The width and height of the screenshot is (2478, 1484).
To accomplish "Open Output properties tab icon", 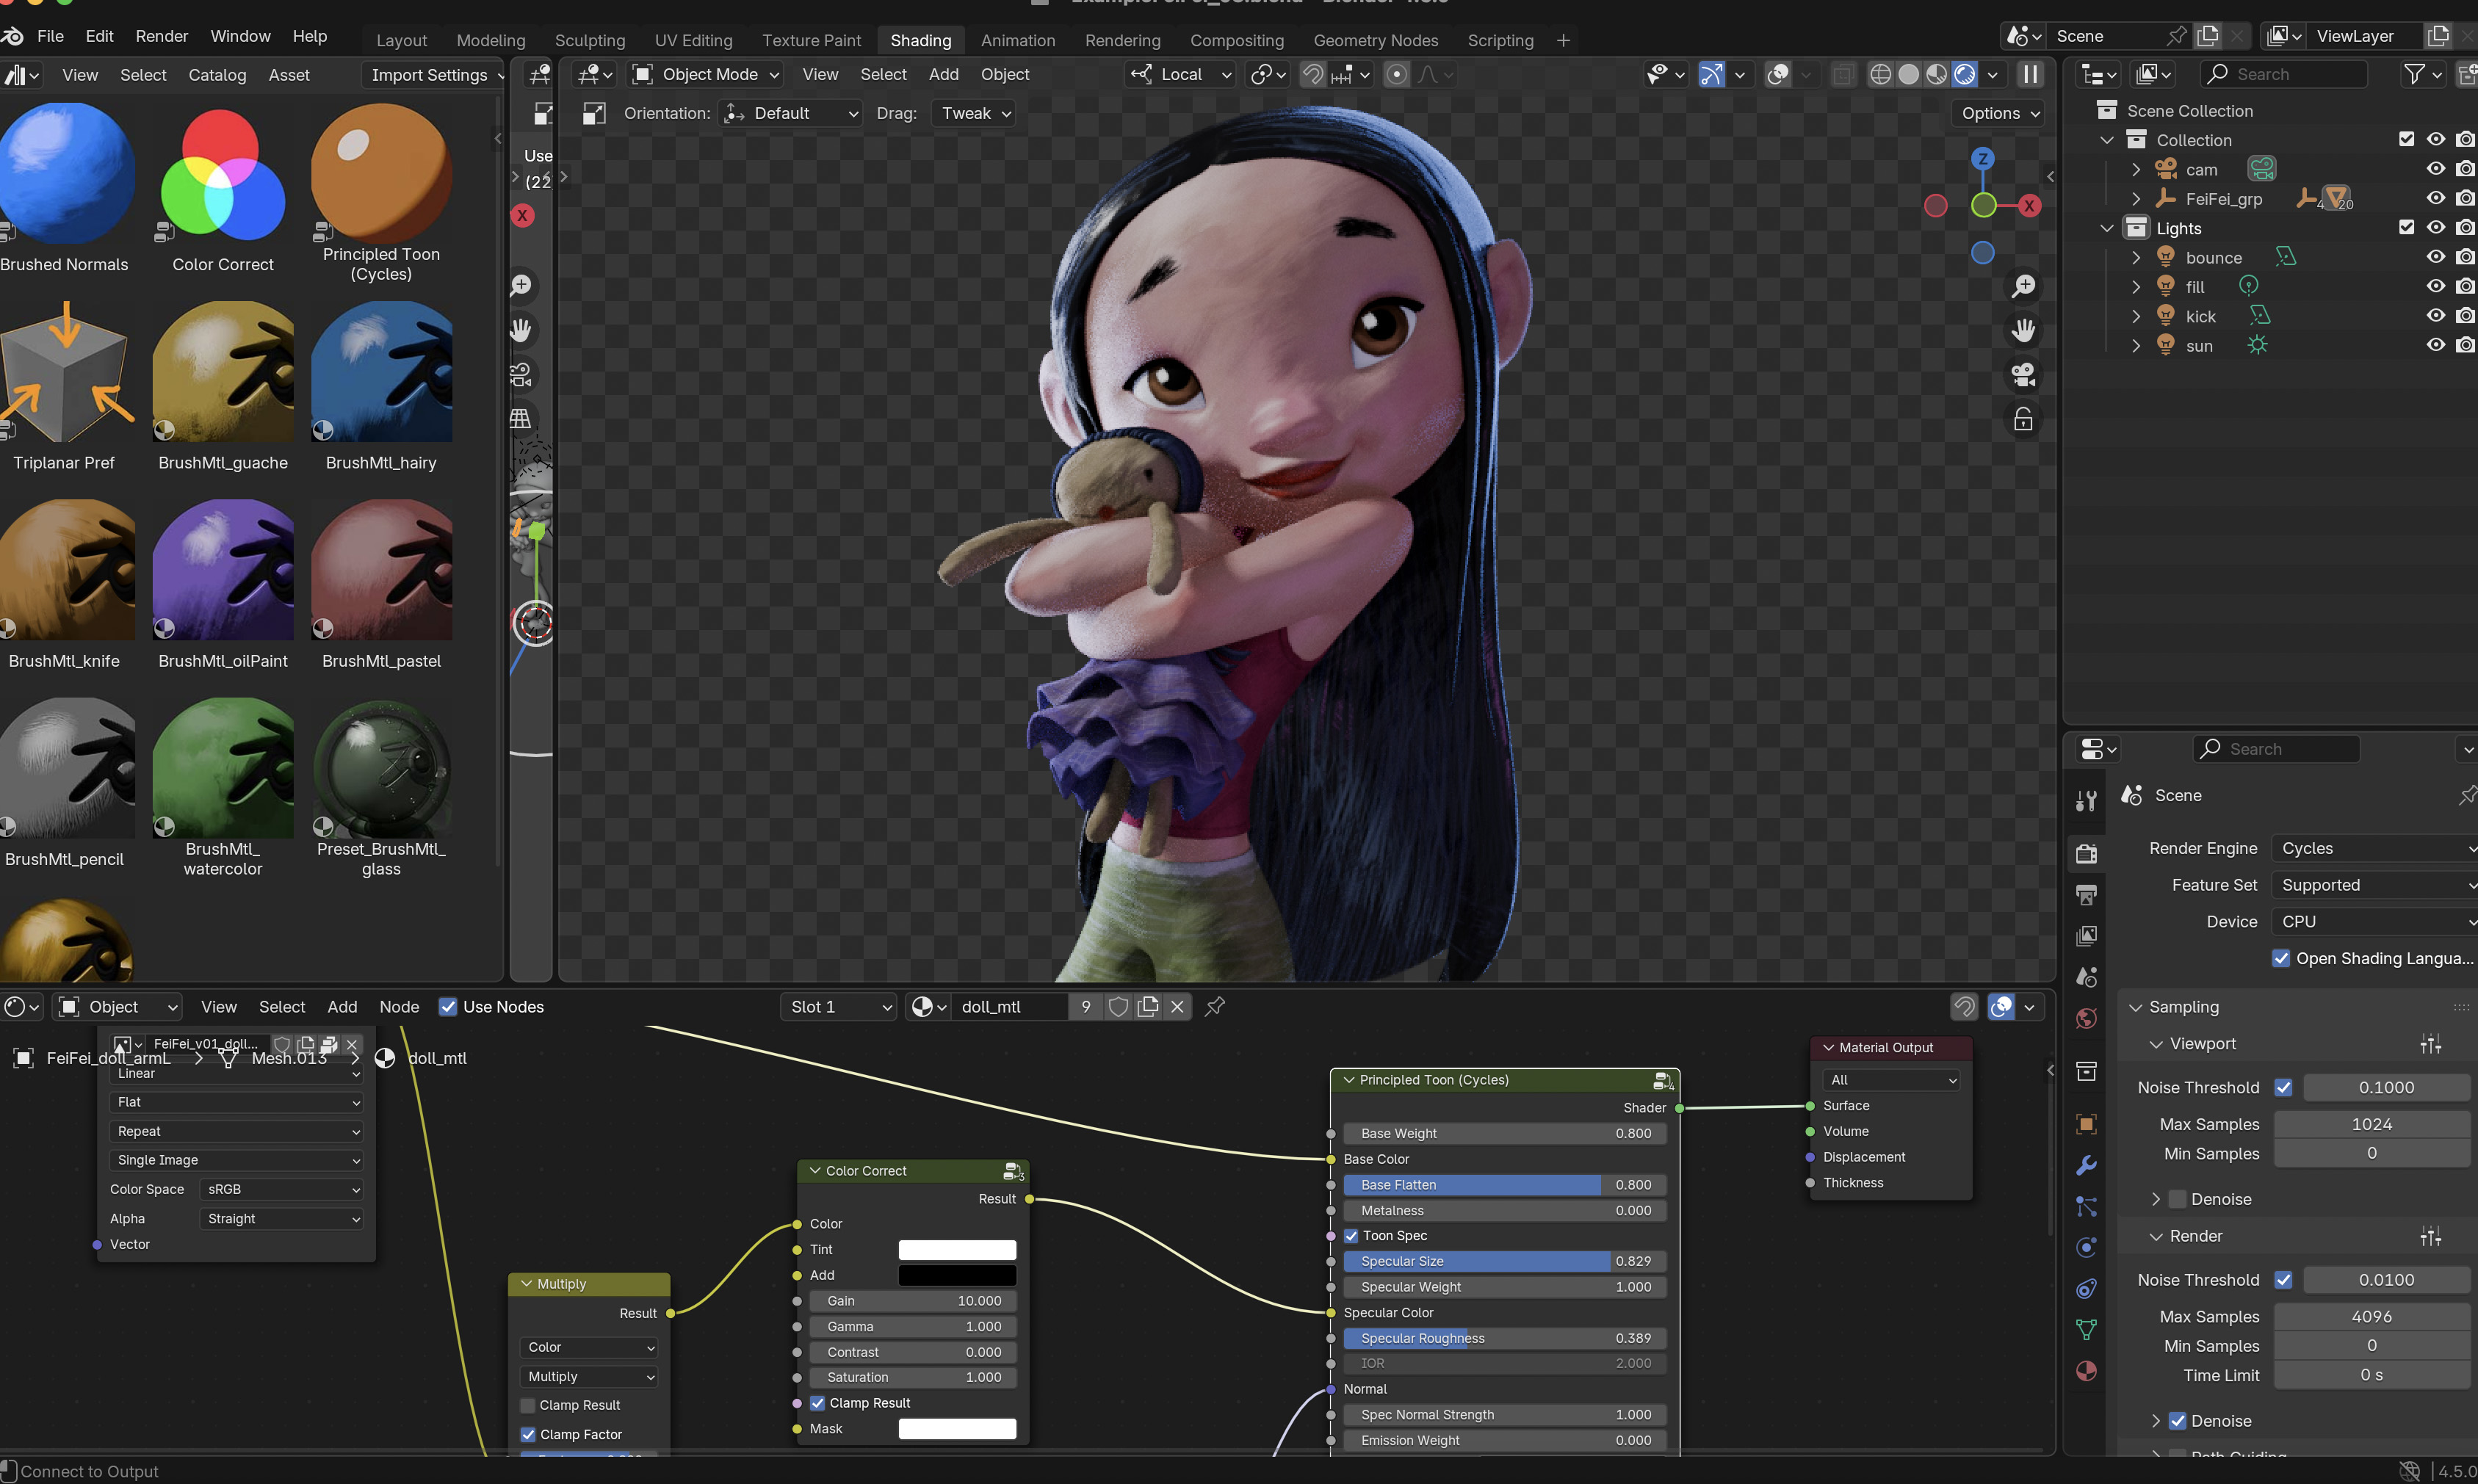I will click(2086, 894).
